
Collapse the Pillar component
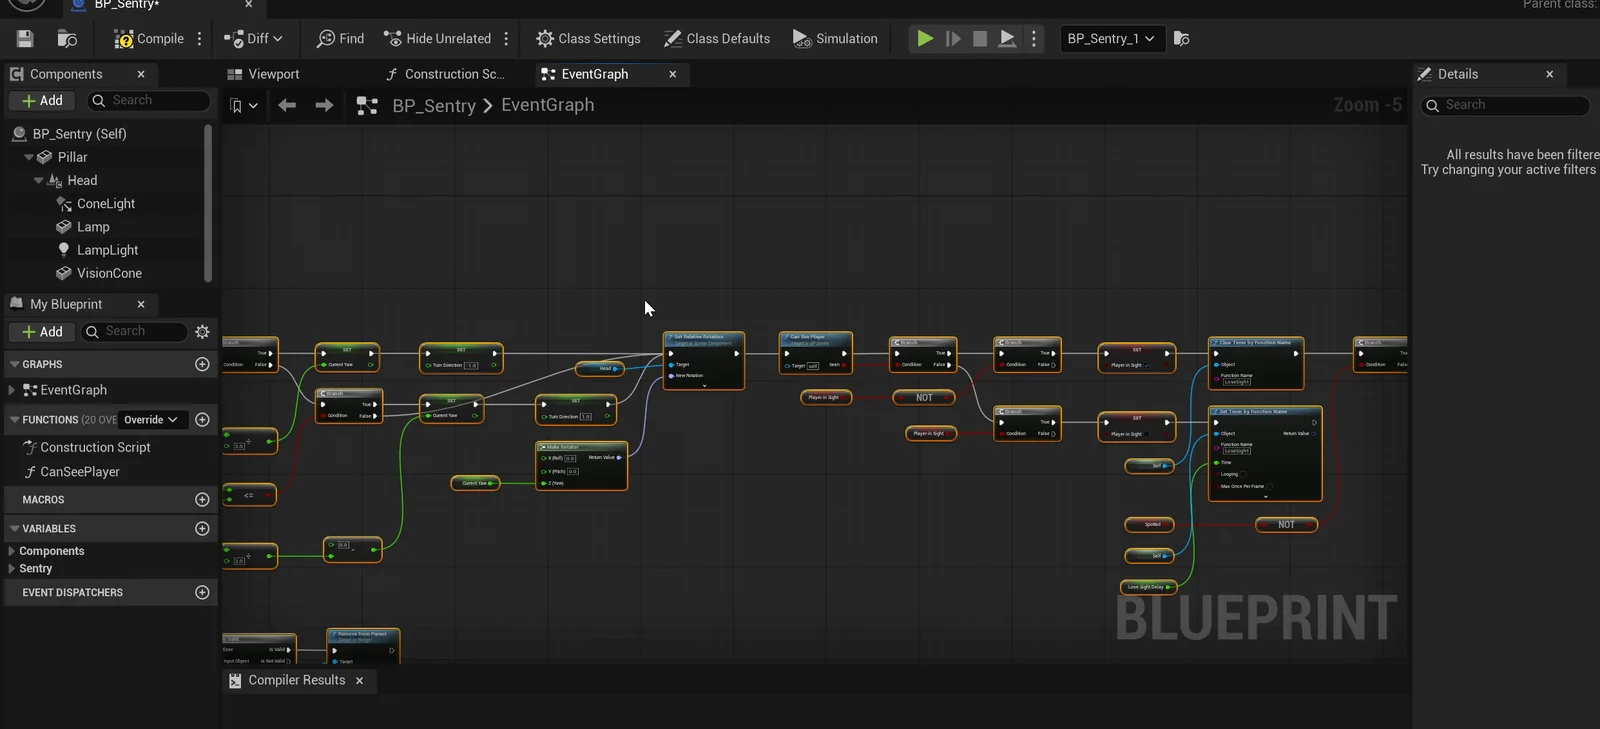pyautogui.click(x=29, y=157)
